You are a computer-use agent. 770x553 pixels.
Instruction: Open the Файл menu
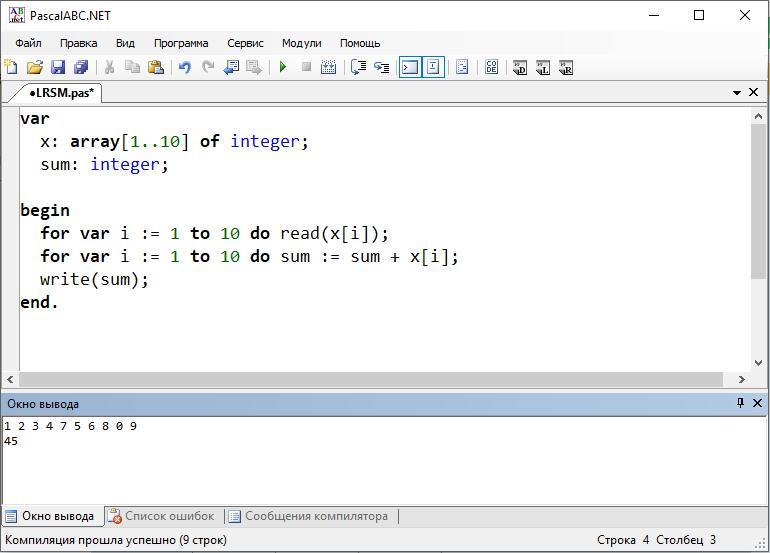(x=28, y=43)
